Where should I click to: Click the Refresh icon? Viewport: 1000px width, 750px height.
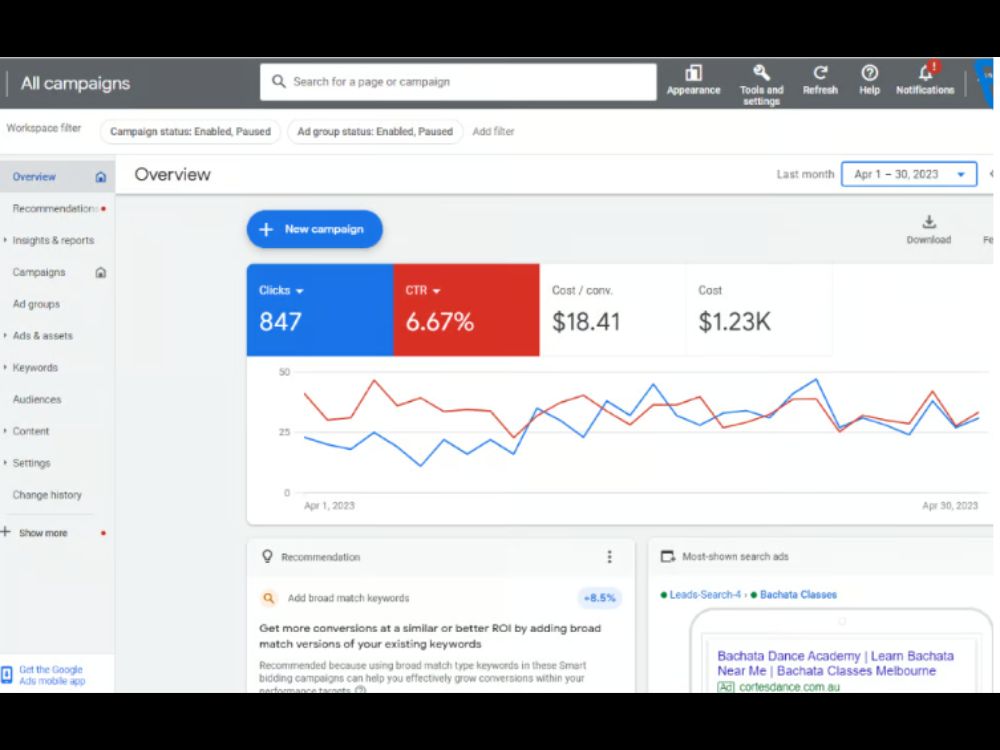(820, 73)
